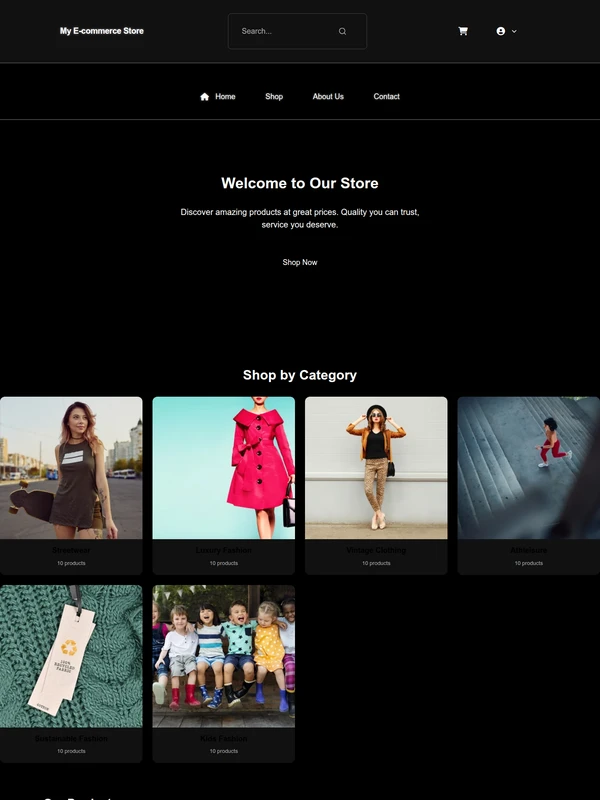Open the Streetwear category image
Viewport: 600px width, 800px height.
(71, 468)
